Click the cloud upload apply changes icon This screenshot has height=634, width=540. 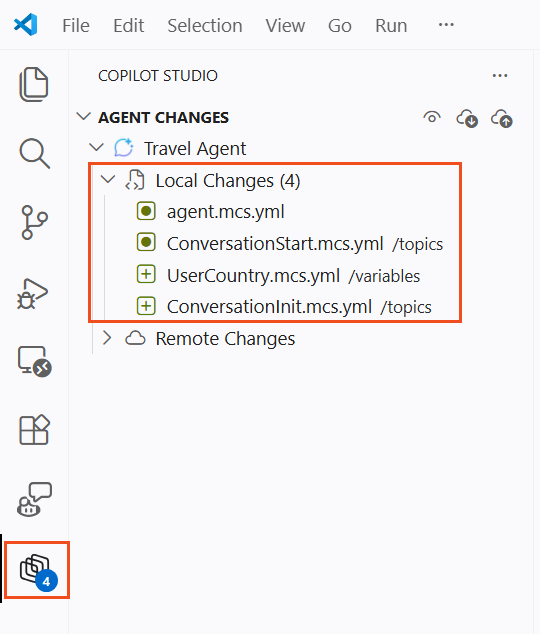pos(502,119)
